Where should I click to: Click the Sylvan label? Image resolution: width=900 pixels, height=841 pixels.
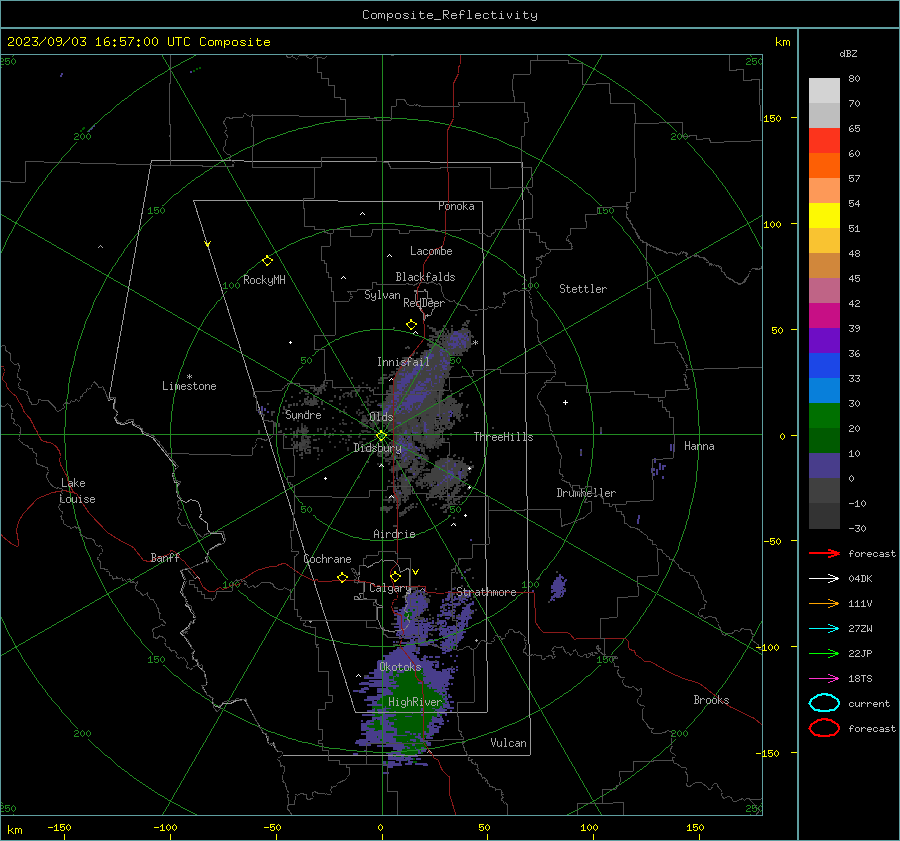point(382,295)
